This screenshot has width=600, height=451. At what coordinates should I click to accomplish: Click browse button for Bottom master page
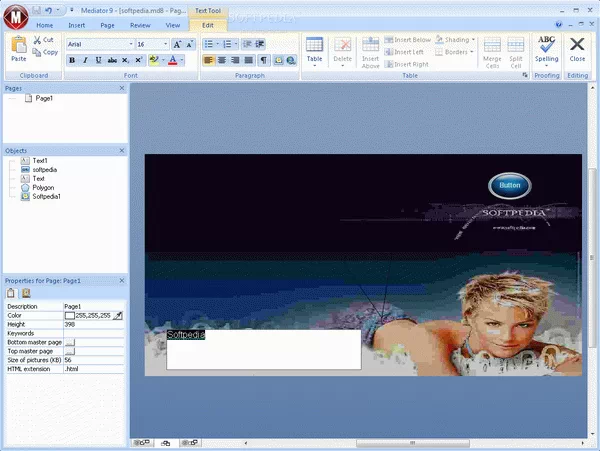pyautogui.click(x=70, y=342)
